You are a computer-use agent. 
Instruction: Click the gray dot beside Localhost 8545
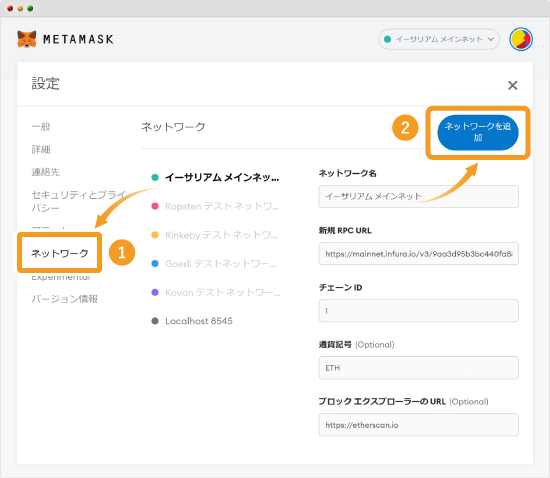155,321
